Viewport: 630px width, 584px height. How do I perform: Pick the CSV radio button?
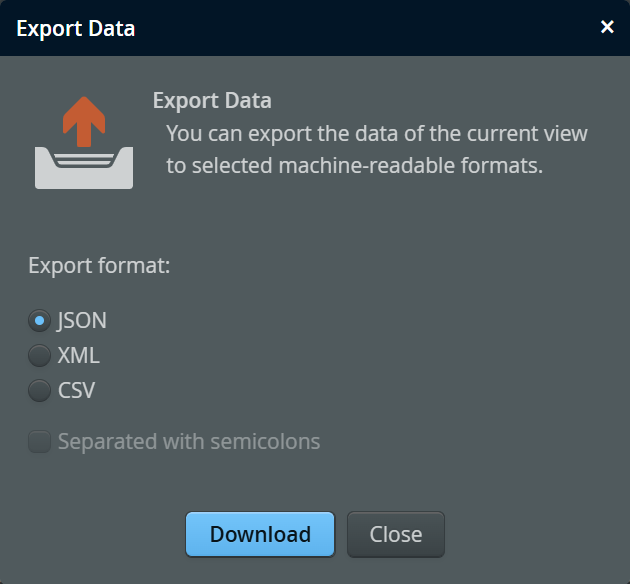click(40, 390)
